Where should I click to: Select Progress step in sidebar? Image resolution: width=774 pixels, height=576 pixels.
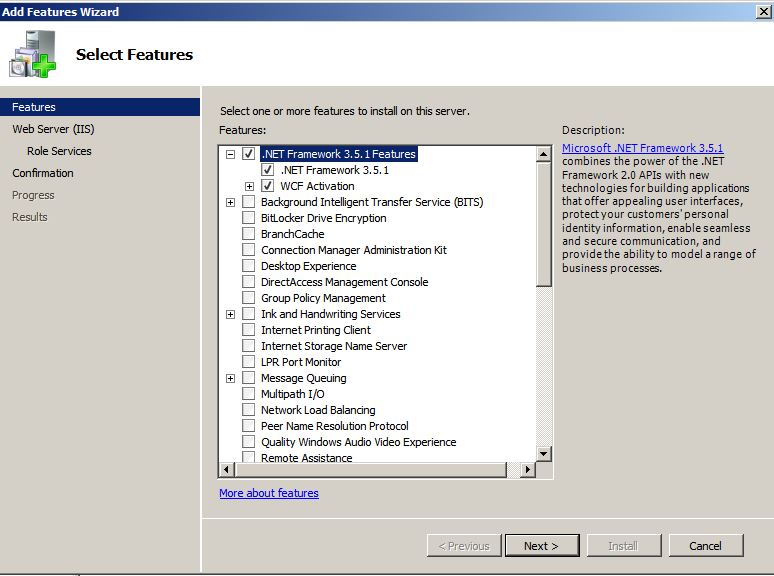coord(33,195)
